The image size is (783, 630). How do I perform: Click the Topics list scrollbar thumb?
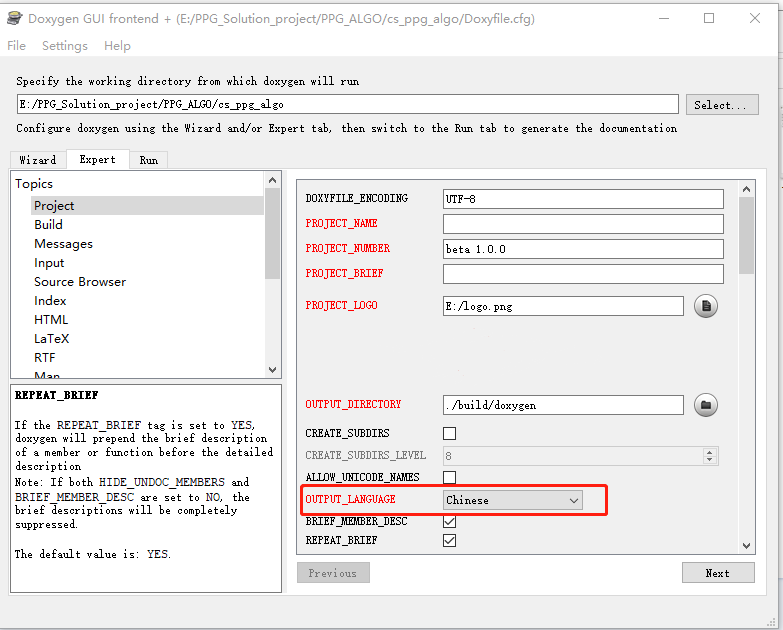(x=272, y=234)
